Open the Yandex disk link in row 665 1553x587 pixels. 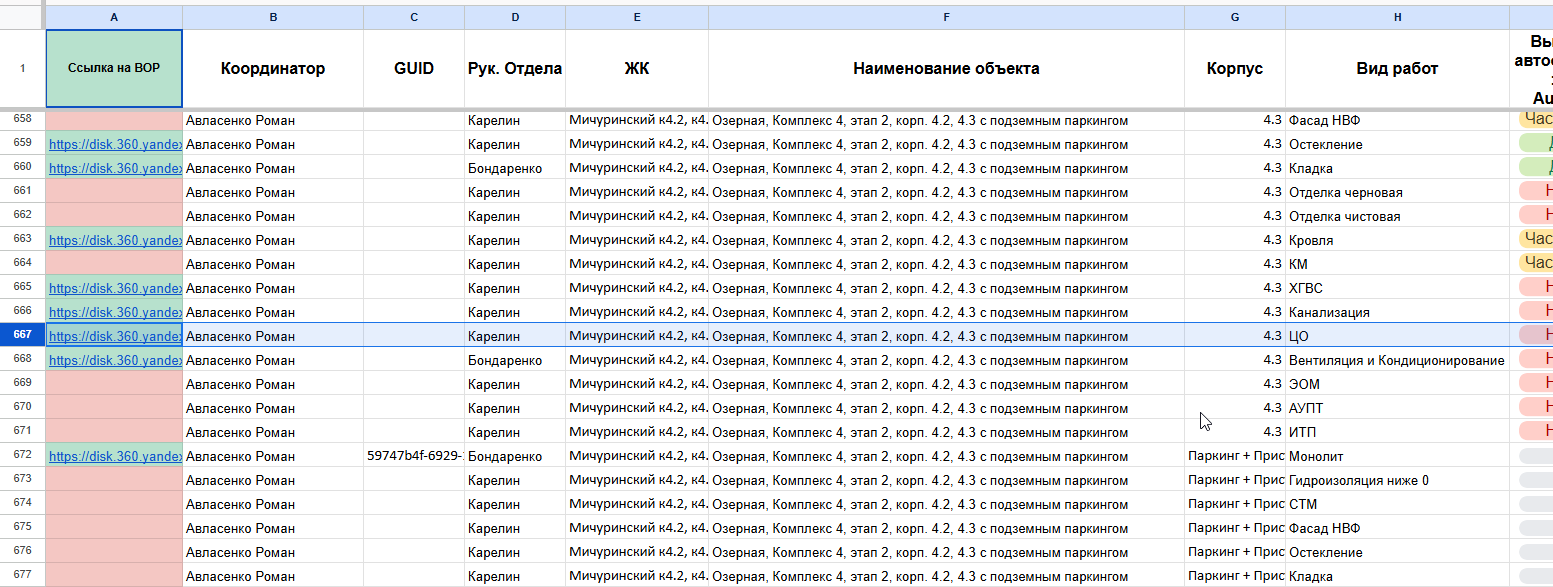click(x=115, y=288)
